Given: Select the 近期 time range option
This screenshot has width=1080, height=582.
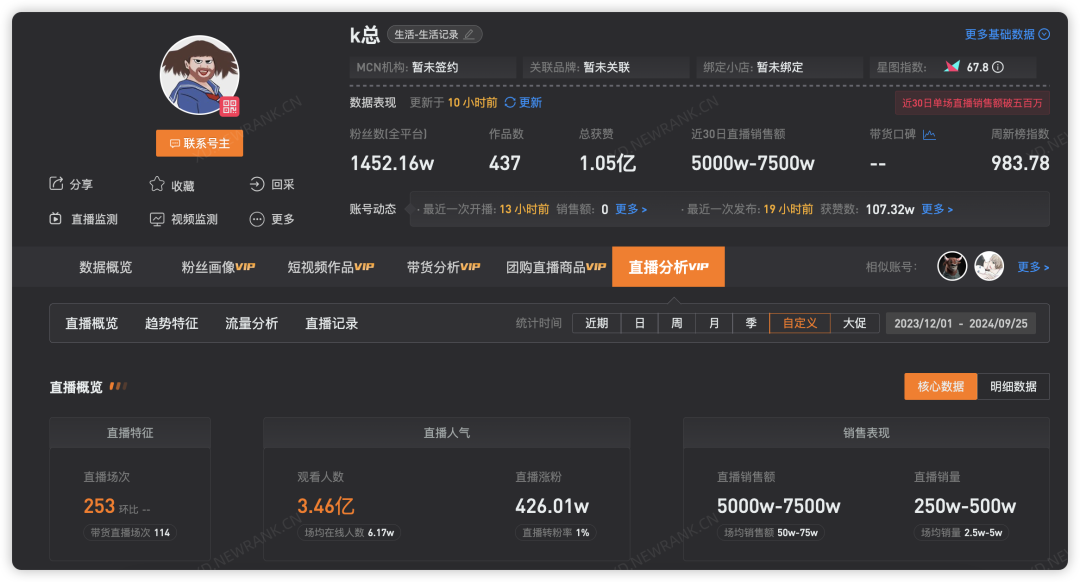Looking at the screenshot, I should point(596,323).
